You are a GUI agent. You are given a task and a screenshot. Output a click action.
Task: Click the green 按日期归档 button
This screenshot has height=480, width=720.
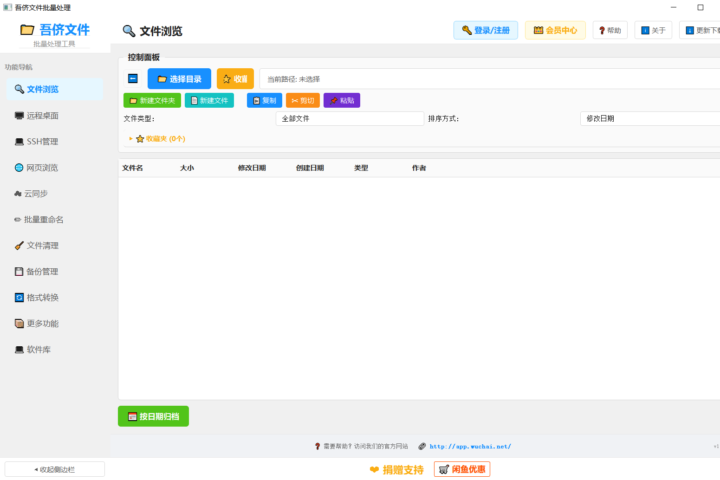(x=153, y=416)
